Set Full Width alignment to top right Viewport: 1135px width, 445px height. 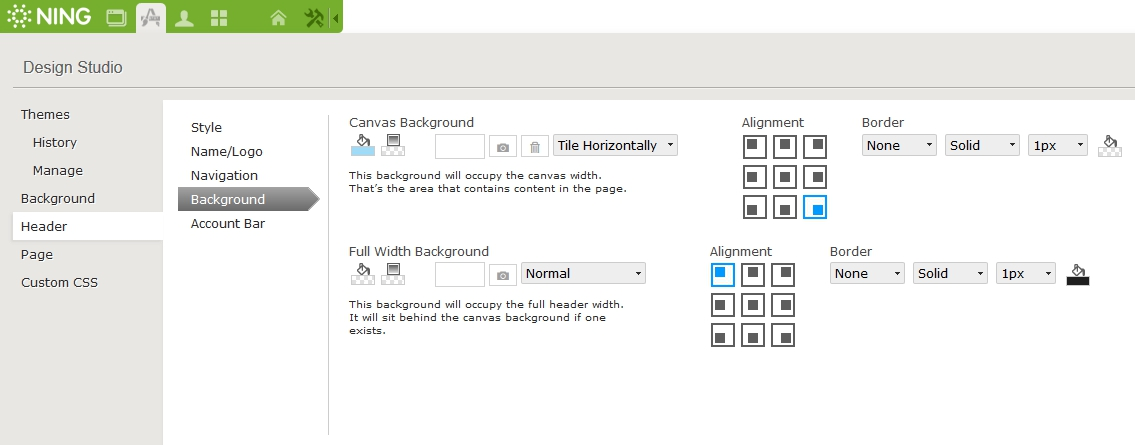(783, 275)
